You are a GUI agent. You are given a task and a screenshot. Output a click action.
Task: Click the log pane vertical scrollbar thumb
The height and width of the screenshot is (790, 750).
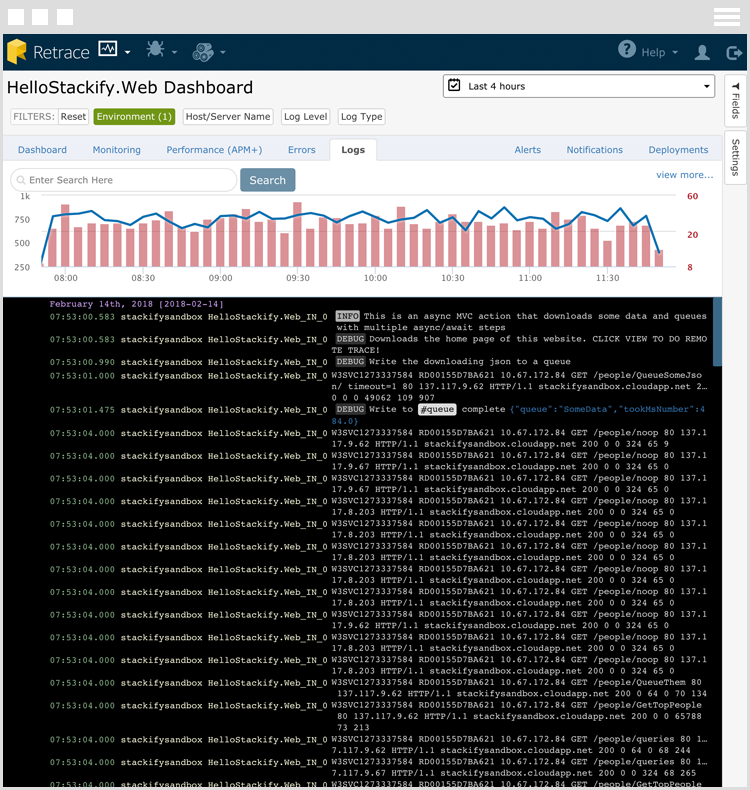point(717,332)
